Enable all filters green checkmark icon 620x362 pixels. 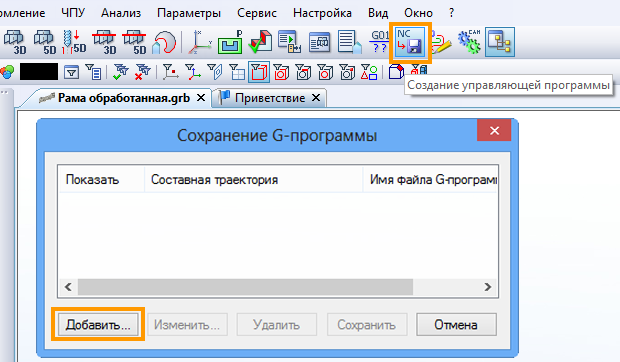(120, 72)
